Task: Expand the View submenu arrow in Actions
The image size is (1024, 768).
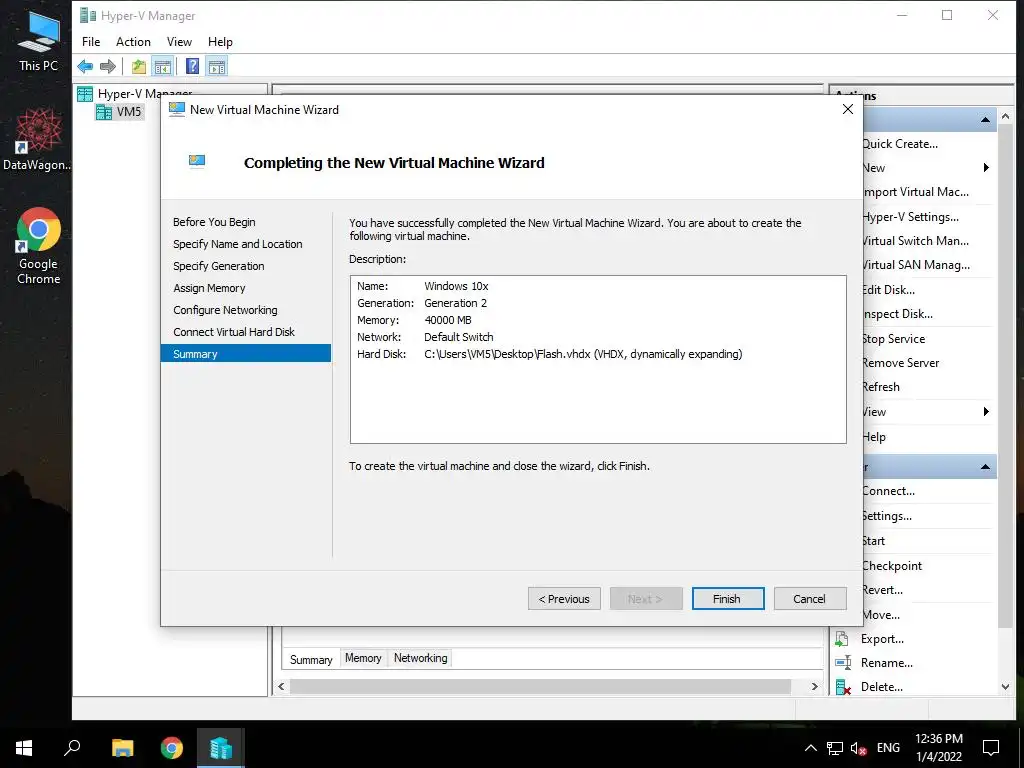Action: 986,411
